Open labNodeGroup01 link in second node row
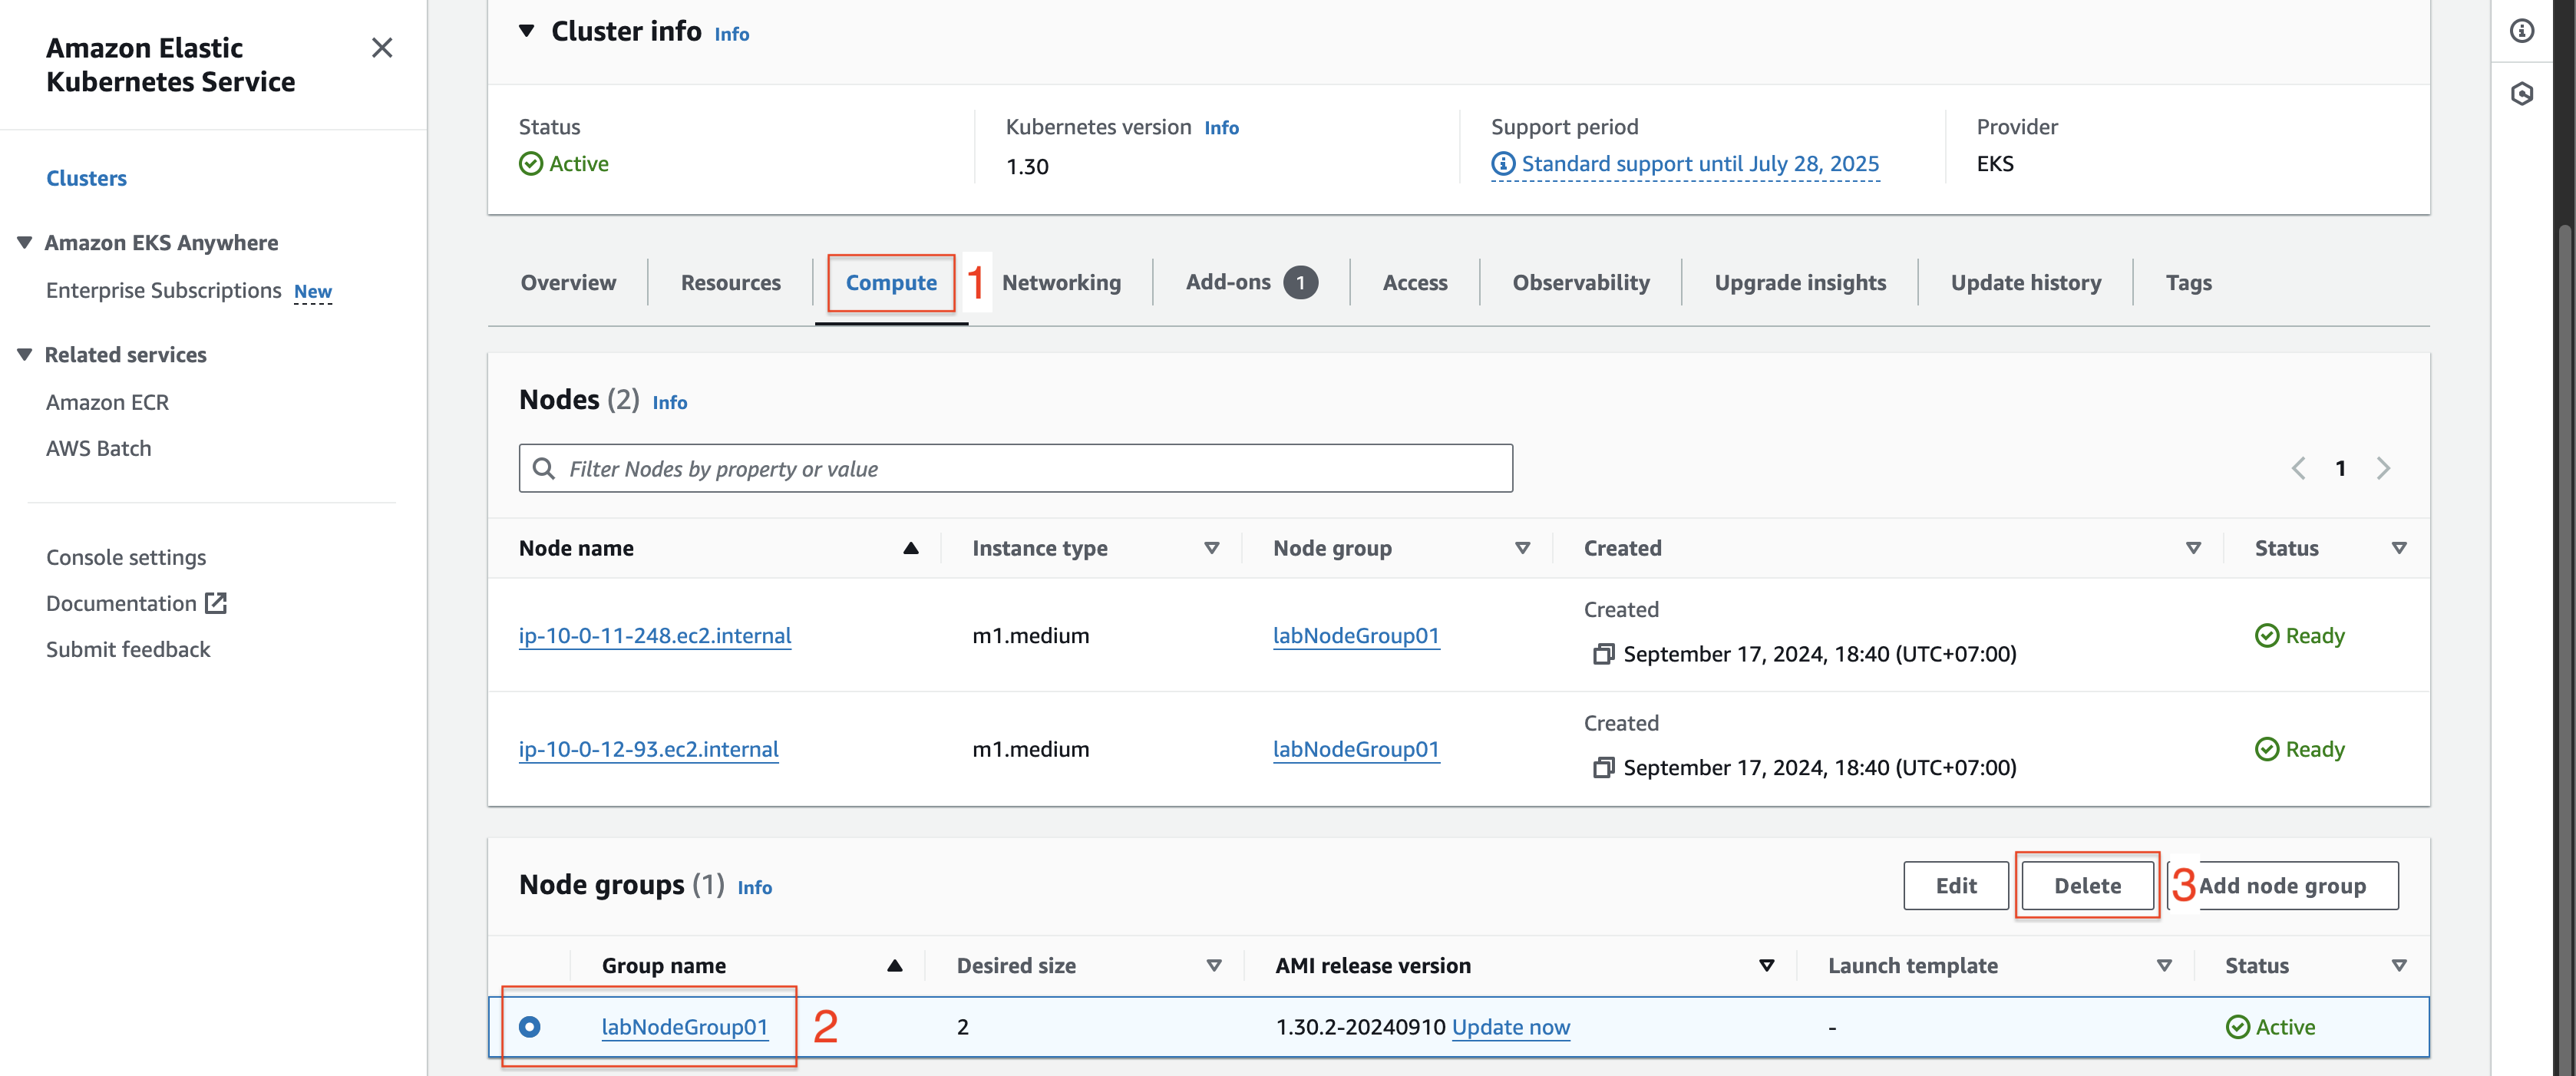Viewport: 2576px width, 1076px height. point(1356,749)
